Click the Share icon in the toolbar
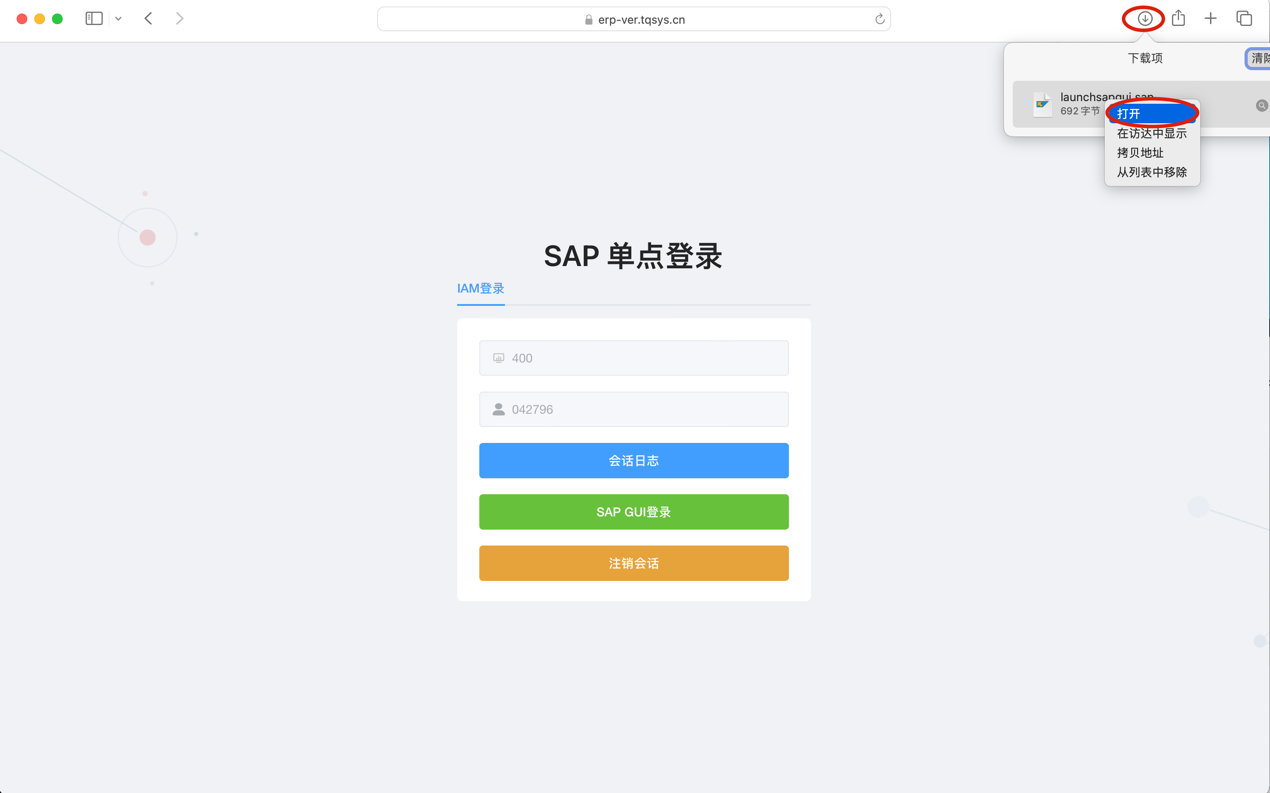Image resolution: width=1270 pixels, height=793 pixels. pyautogui.click(x=1179, y=18)
